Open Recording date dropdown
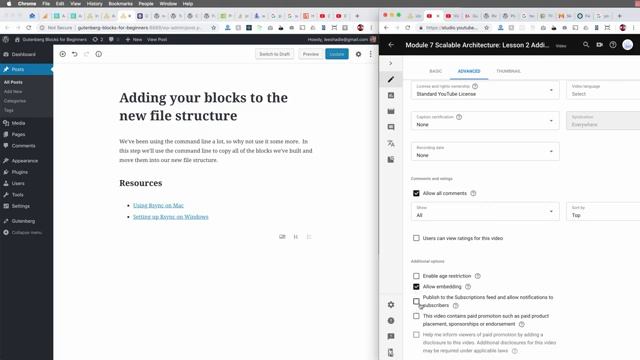 pos(485,151)
